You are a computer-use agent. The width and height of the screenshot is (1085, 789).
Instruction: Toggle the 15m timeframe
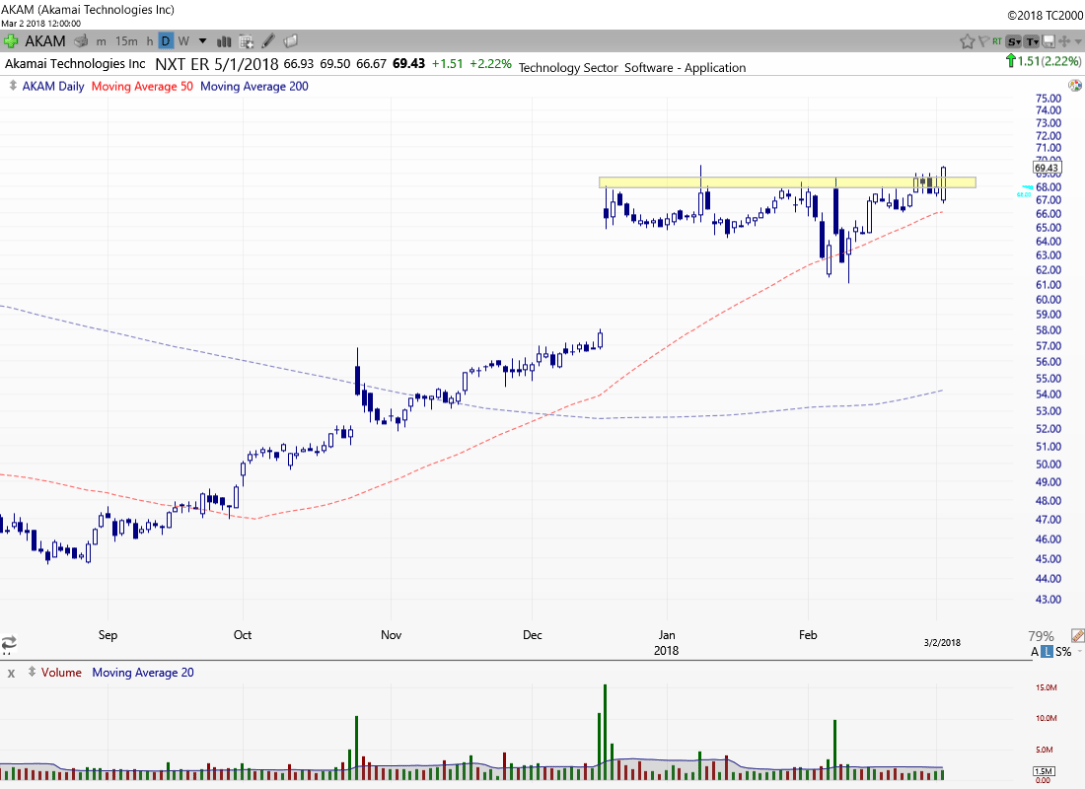[126, 41]
